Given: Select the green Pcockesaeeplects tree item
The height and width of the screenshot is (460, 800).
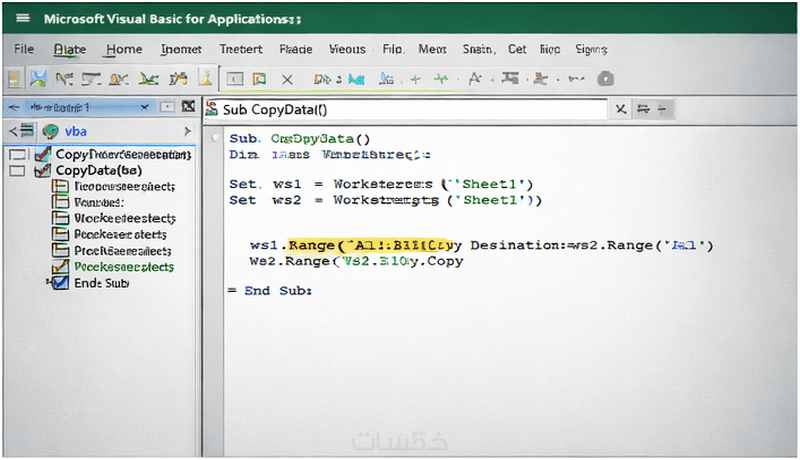Looking at the screenshot, I should pos(124,267).
